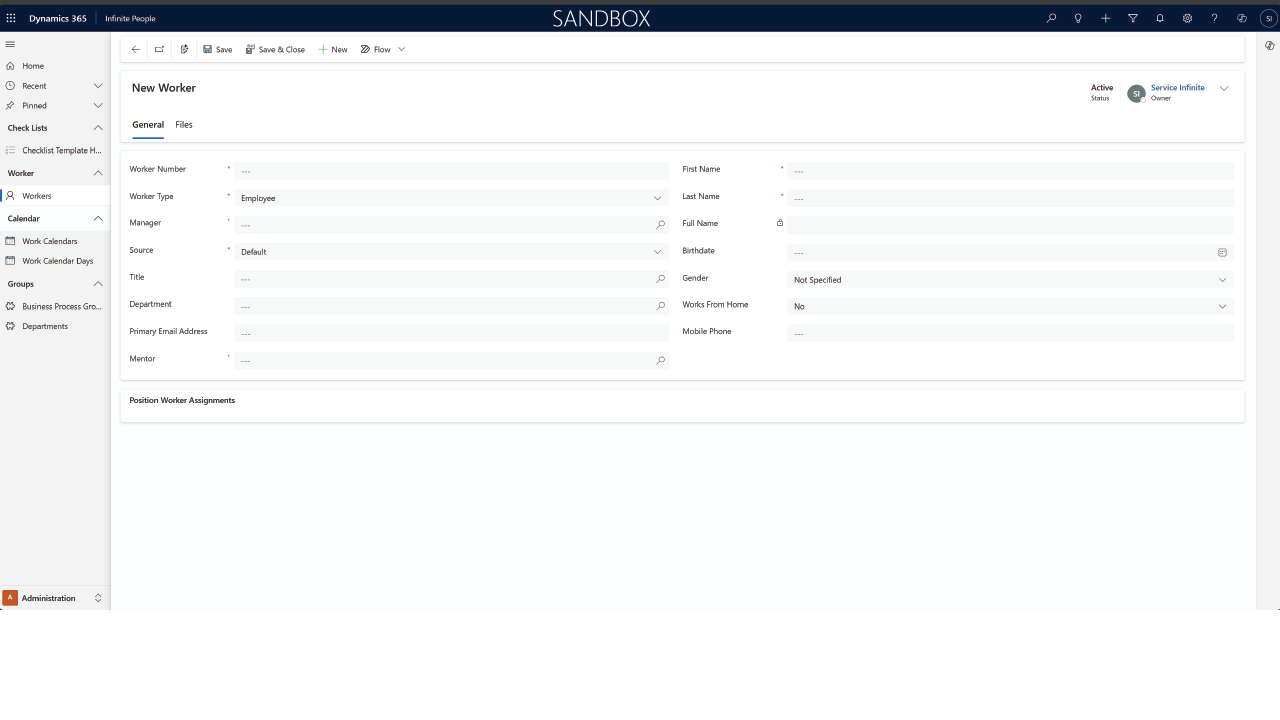Collapse the hamburger site map menu

pyautogui.click(x=10, y=44)
